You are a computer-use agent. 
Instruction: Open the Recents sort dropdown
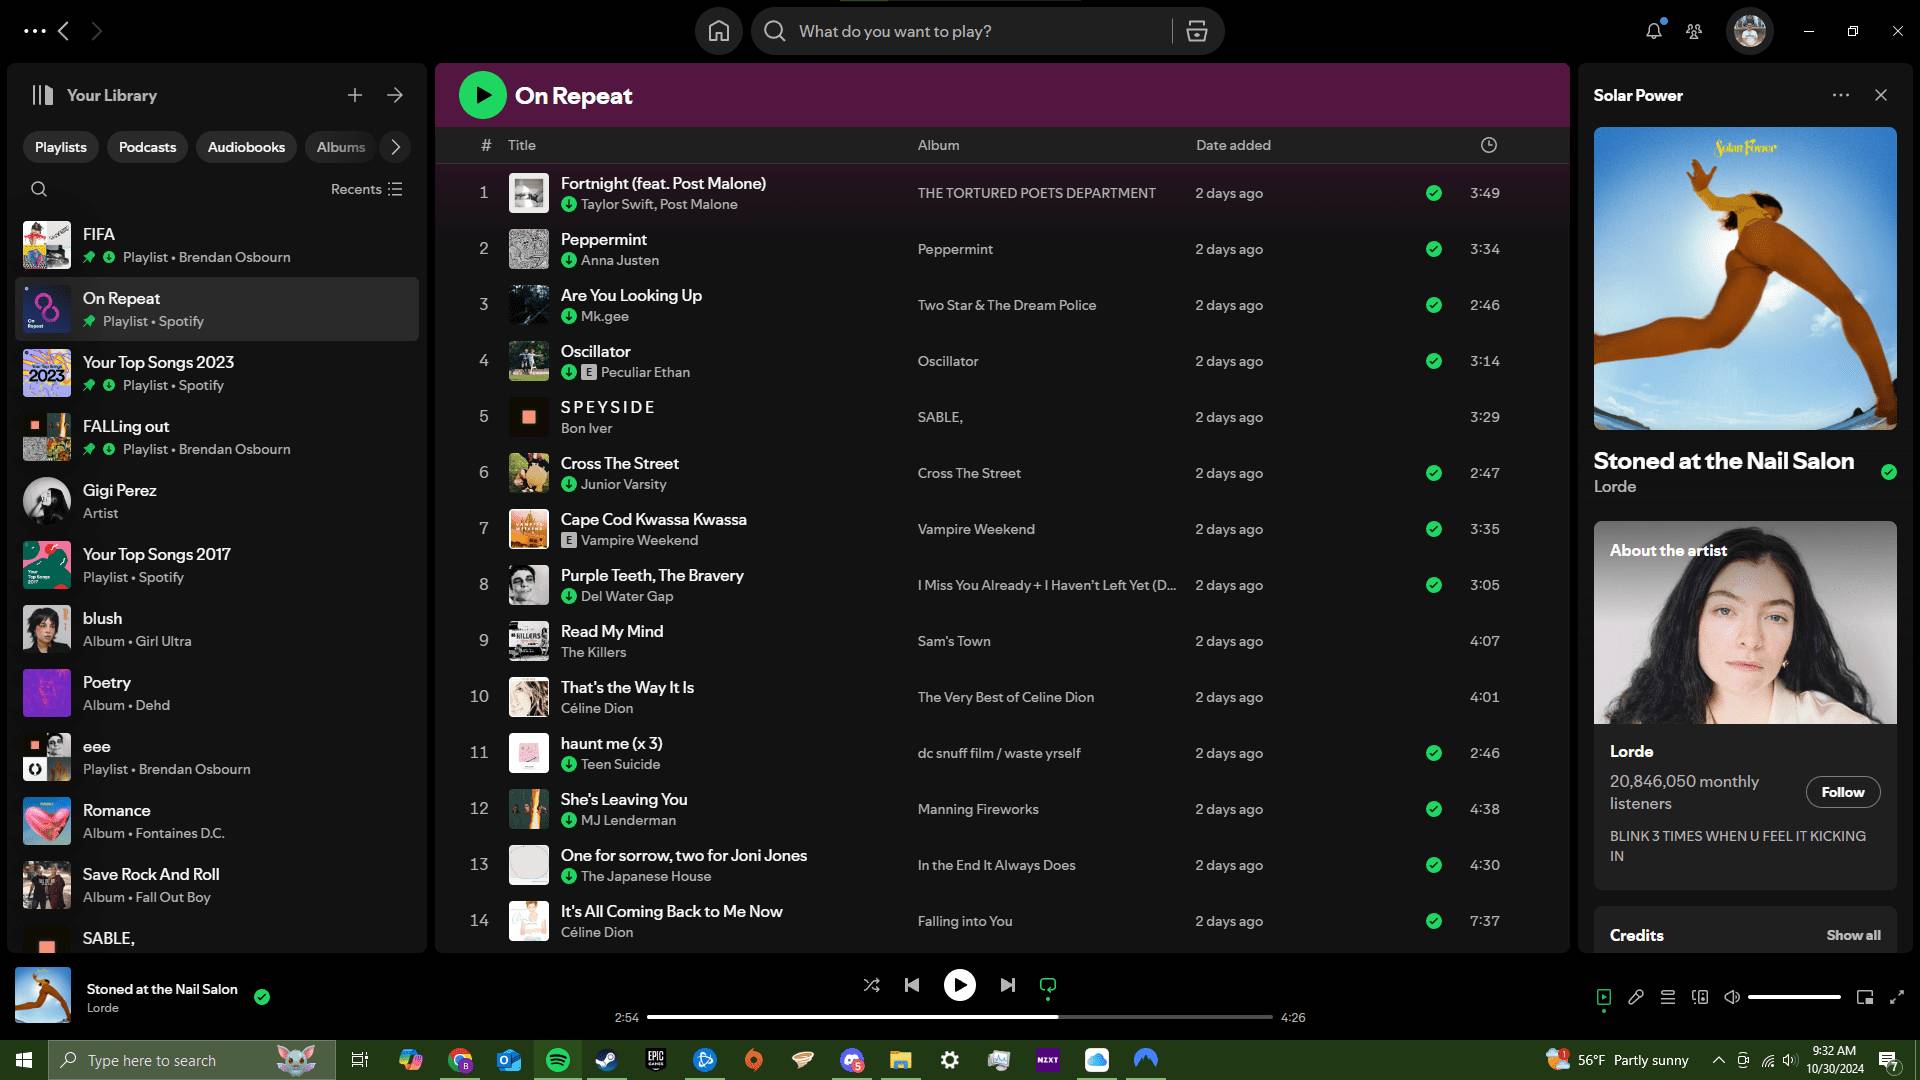pyautogui.click(x=367, y=189)
